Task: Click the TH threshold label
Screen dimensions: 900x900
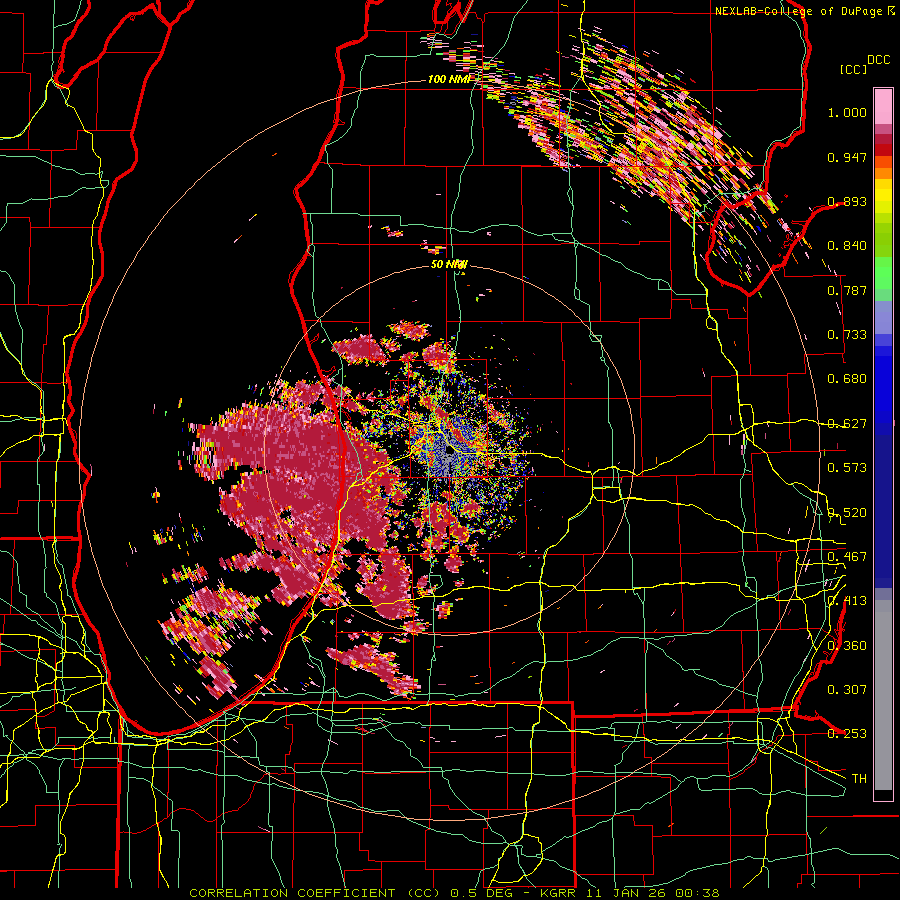Action: click(859, 779)
